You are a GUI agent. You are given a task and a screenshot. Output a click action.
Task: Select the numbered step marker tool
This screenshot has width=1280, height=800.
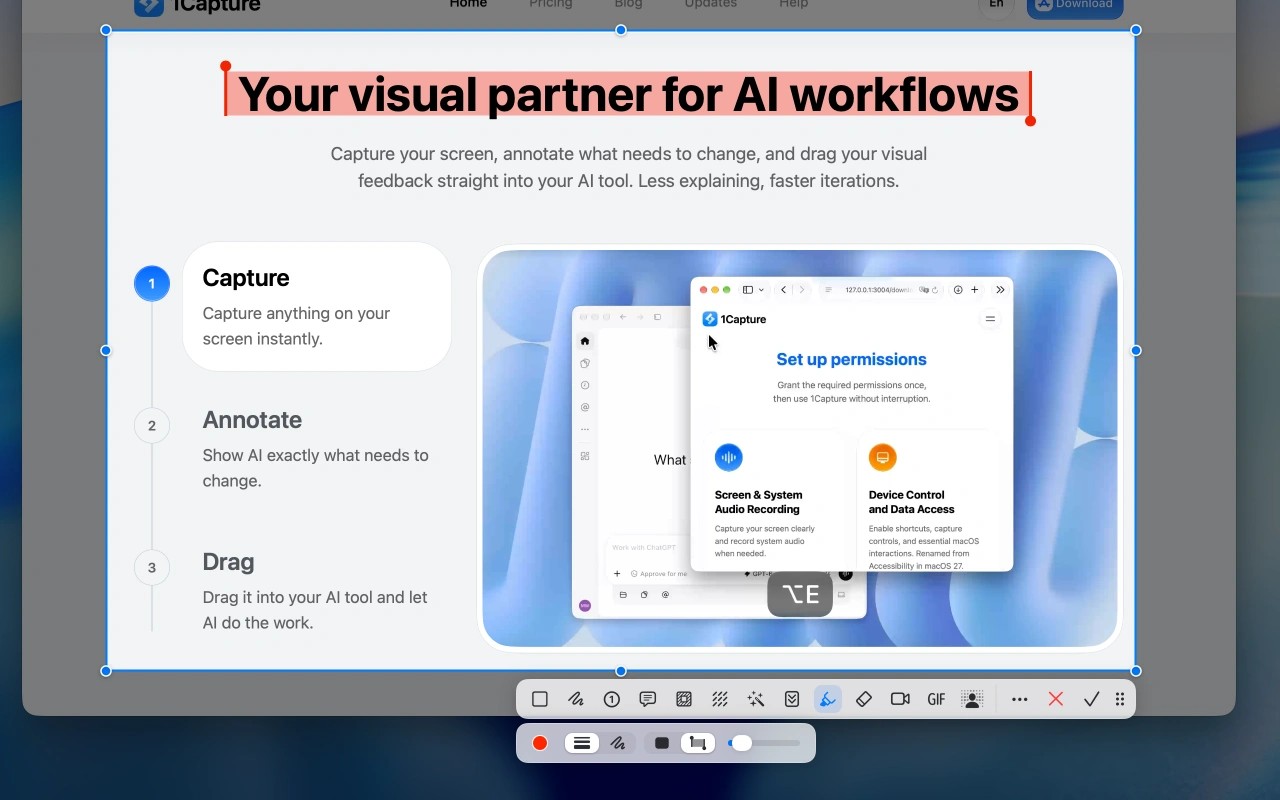[612, 699]
